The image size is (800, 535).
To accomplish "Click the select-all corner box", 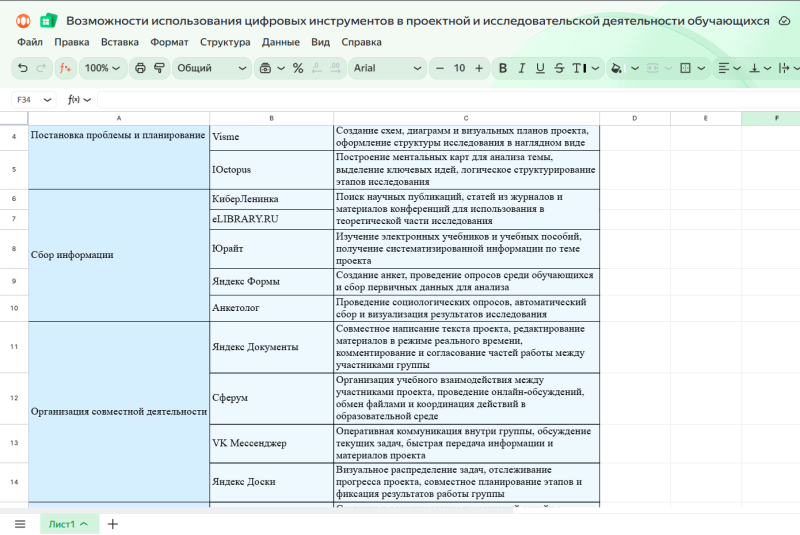I will pyautogui.click(x=14, y=118).
